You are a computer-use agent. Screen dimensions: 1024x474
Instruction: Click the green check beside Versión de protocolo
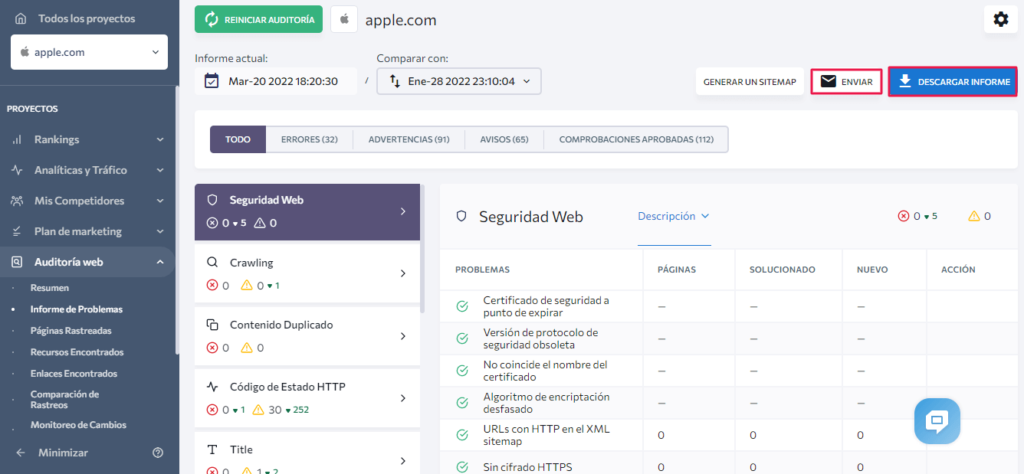pos(462,338)
